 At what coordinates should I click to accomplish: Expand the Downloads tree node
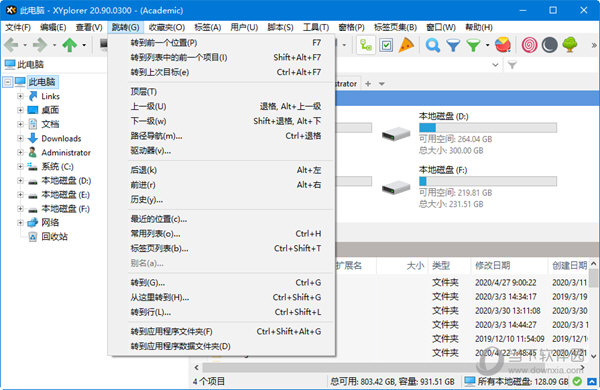pyautogui.click(x=20, y=138)
